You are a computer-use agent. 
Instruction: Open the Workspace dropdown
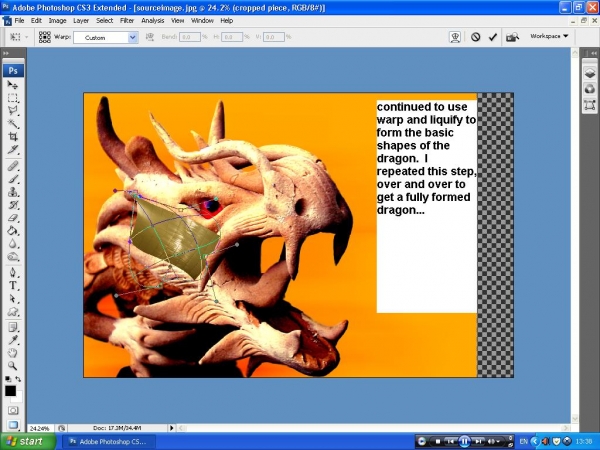(x=549, y=36)
